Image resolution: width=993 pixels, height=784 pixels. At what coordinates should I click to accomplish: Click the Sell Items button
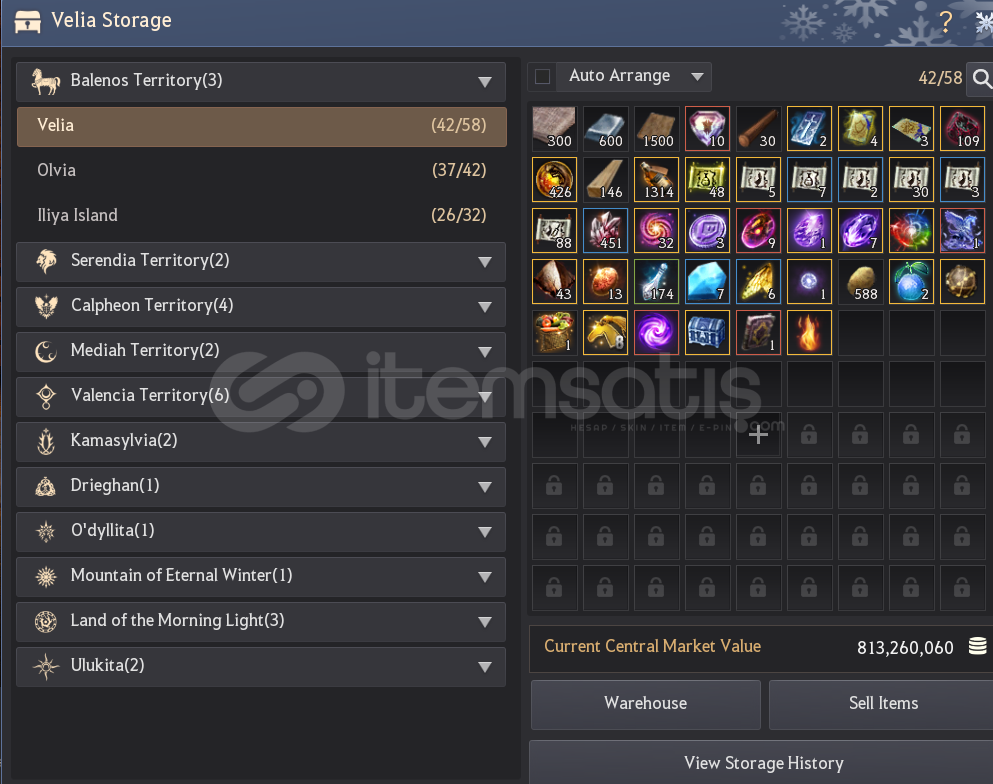pos(883,704)
